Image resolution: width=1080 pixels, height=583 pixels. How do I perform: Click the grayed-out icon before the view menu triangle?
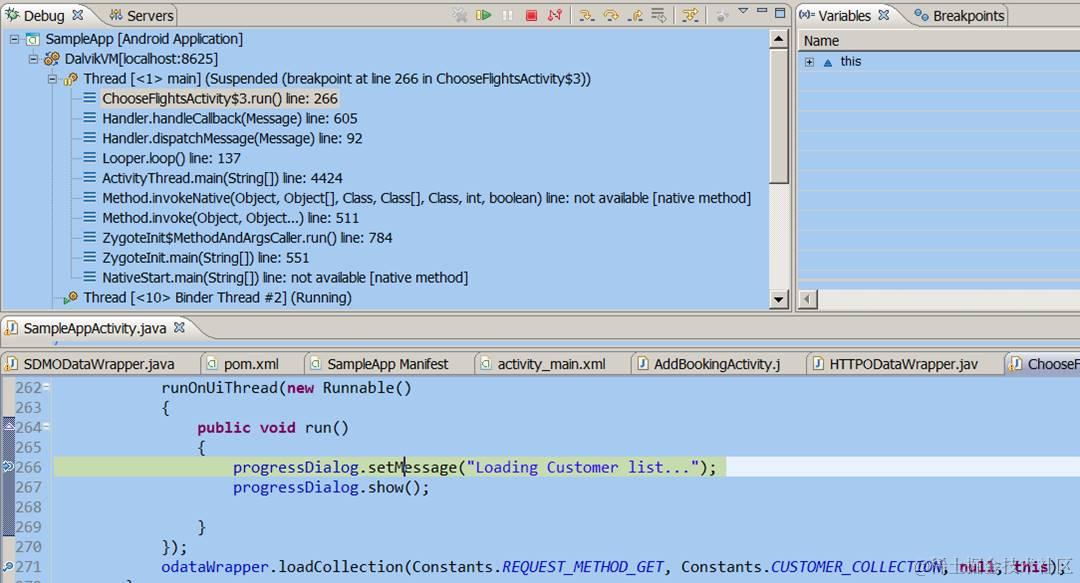point(721,14)
